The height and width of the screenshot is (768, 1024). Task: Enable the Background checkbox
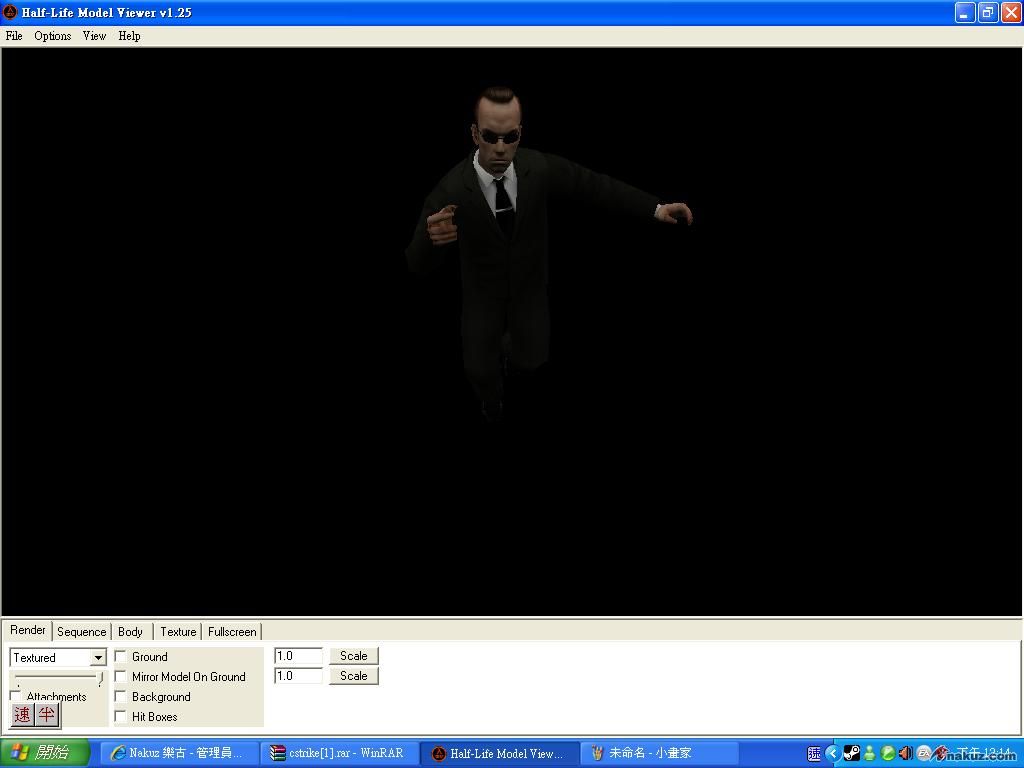click(x=121, y=697)
